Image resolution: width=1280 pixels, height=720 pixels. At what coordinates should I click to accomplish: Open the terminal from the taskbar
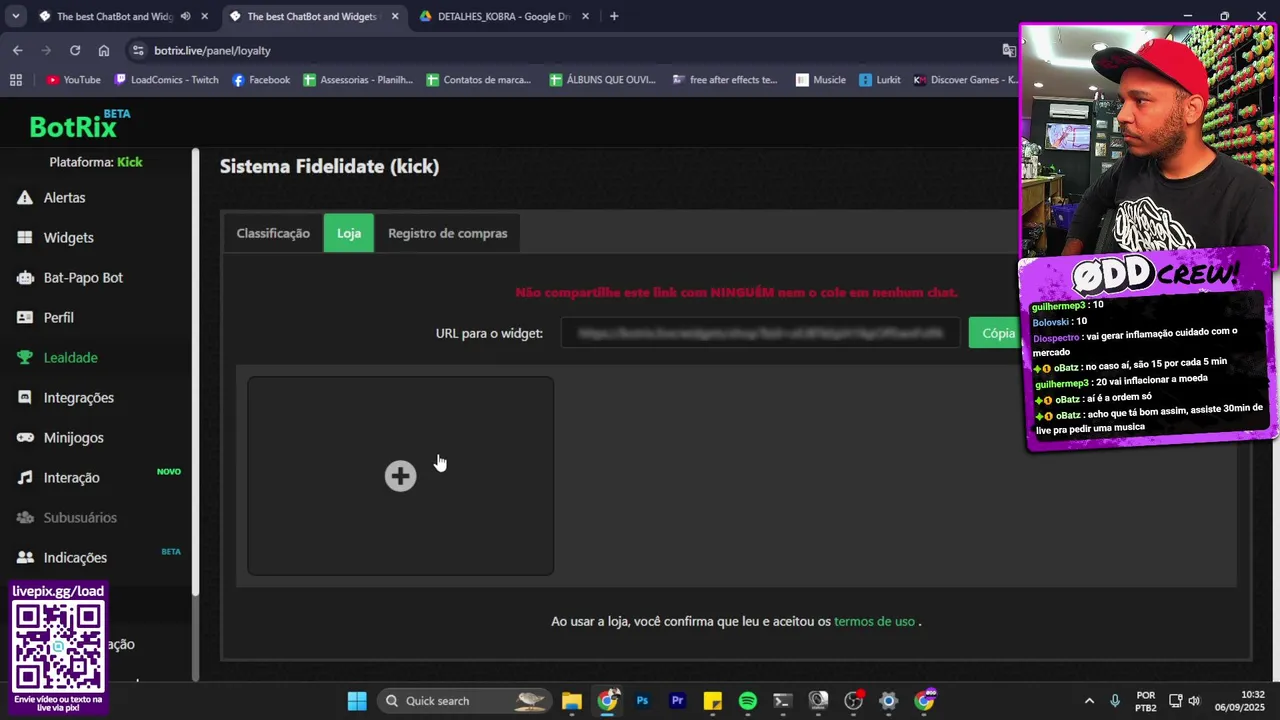(x=782, y=701)
